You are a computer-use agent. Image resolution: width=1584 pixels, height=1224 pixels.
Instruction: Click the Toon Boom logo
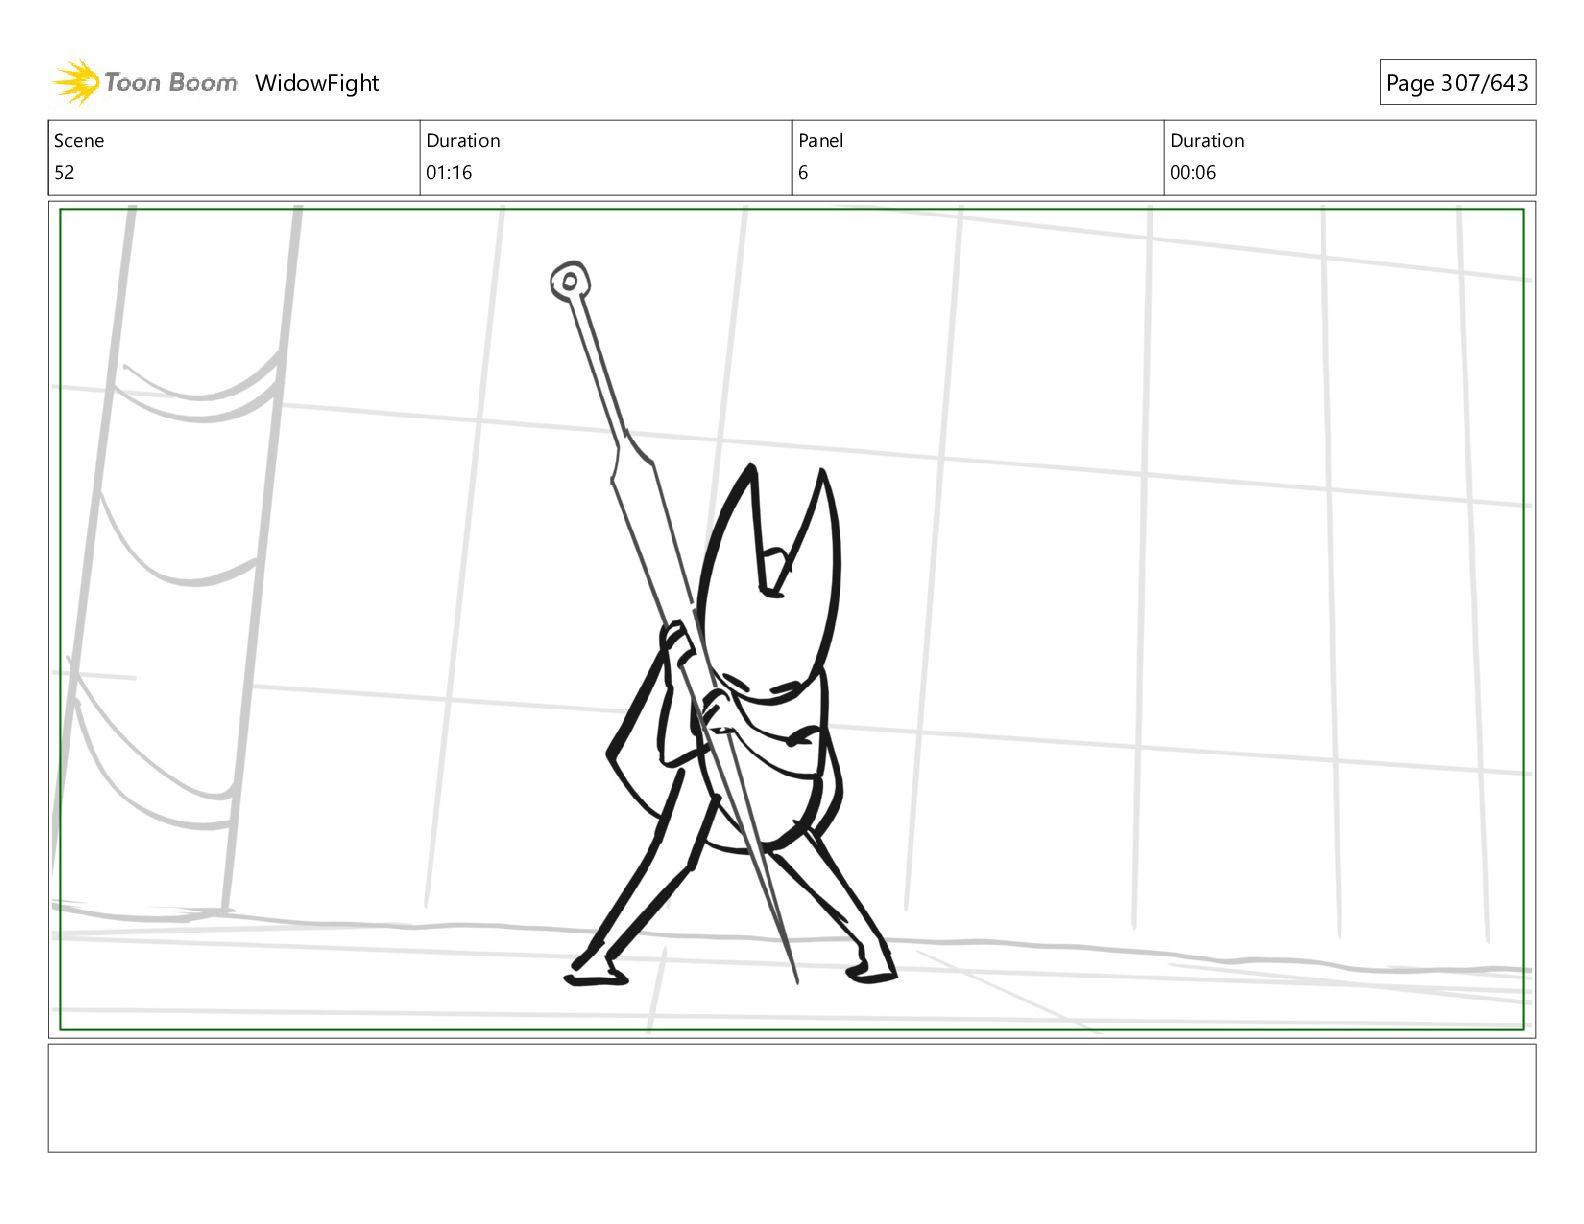pyautogui.click(x=145, y=82)
